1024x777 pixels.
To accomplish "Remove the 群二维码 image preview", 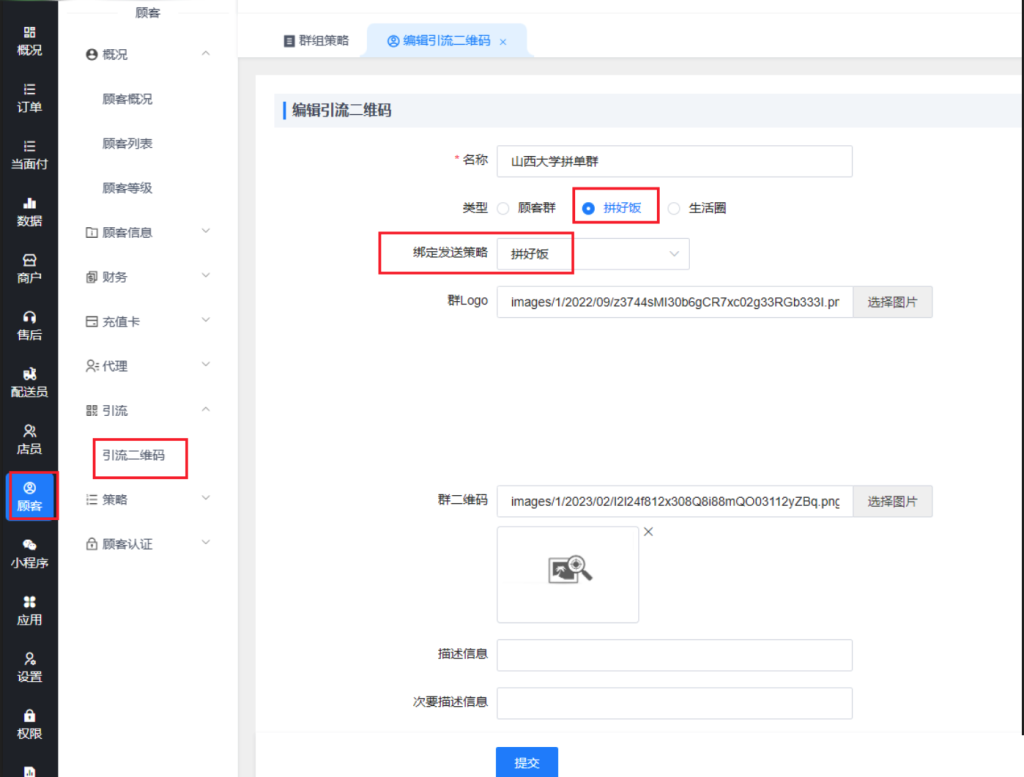I will point(648,532).
